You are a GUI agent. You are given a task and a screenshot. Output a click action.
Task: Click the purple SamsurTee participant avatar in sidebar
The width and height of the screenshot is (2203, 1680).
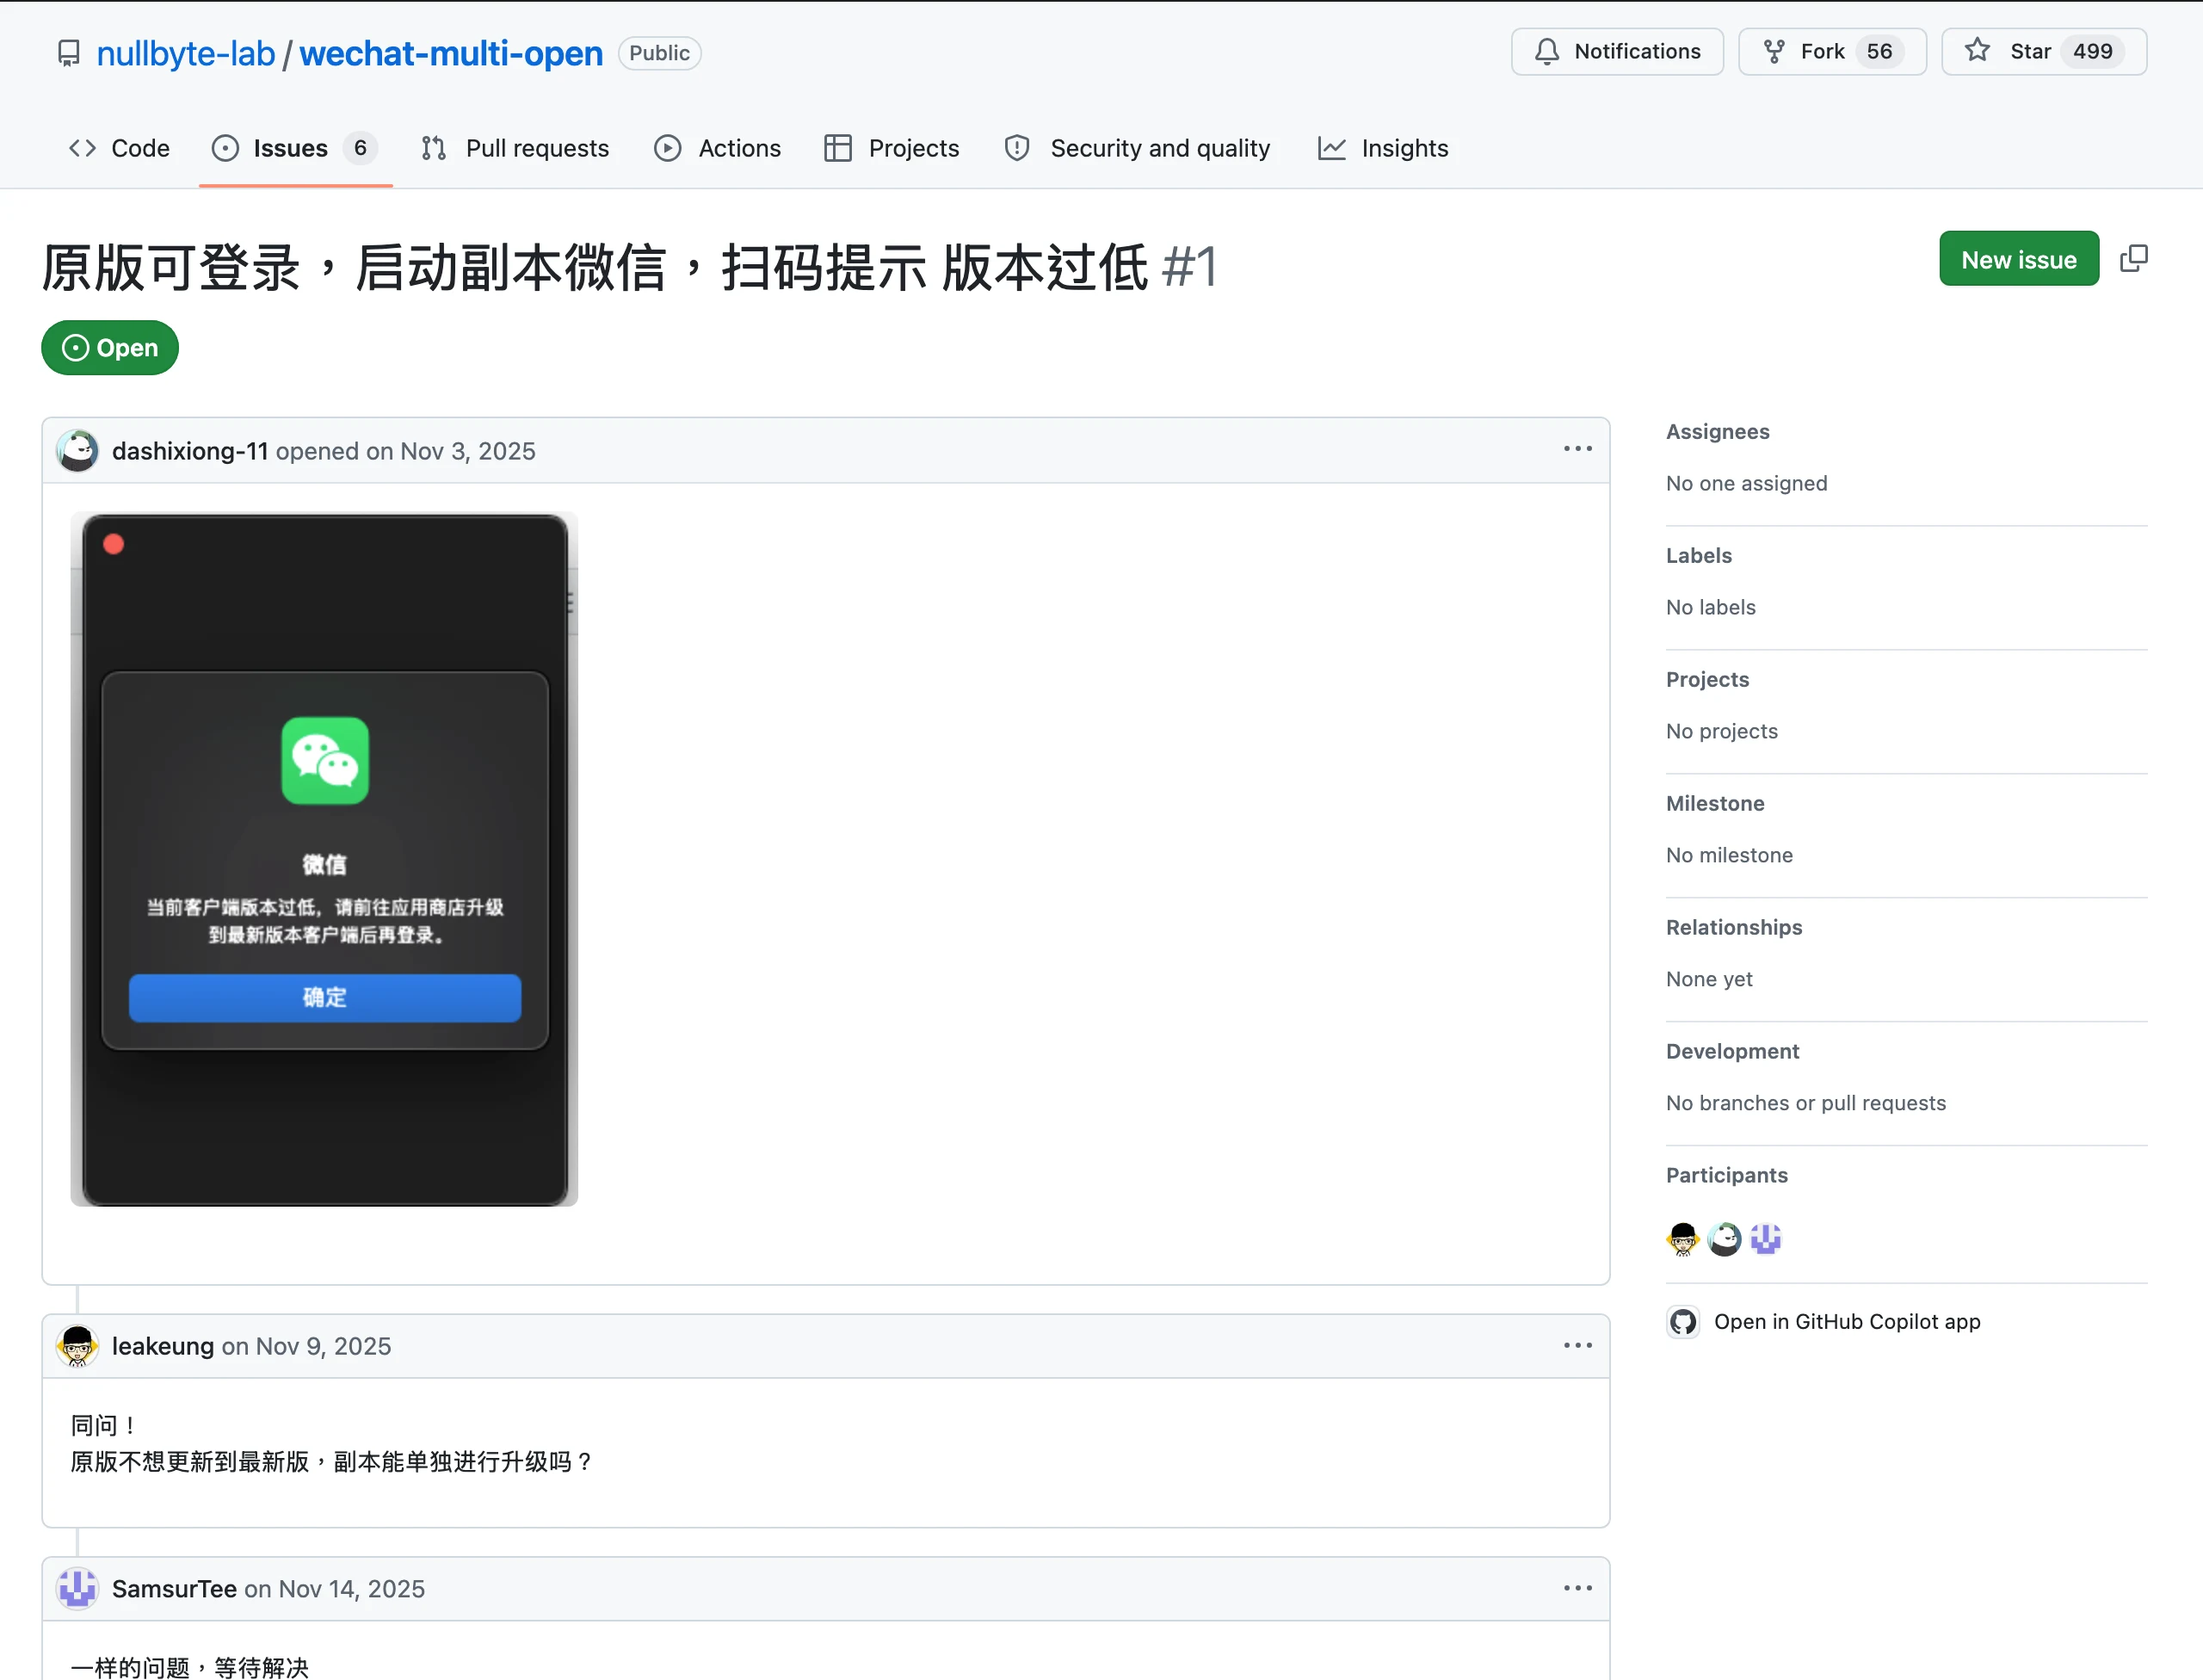(1765, 1239)
